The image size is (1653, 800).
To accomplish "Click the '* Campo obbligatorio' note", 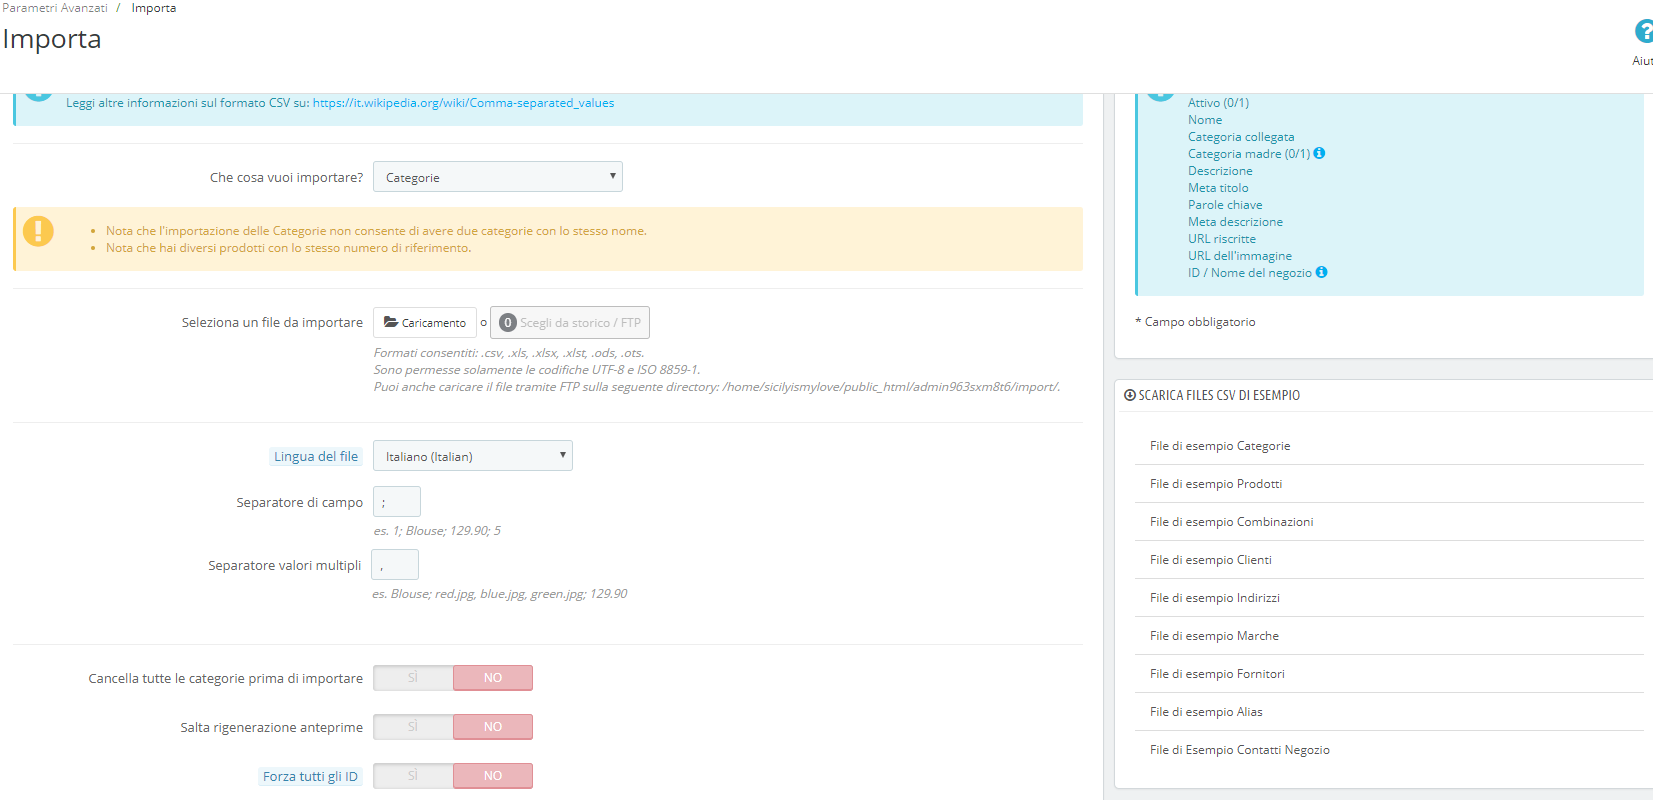I will 1195,322.
